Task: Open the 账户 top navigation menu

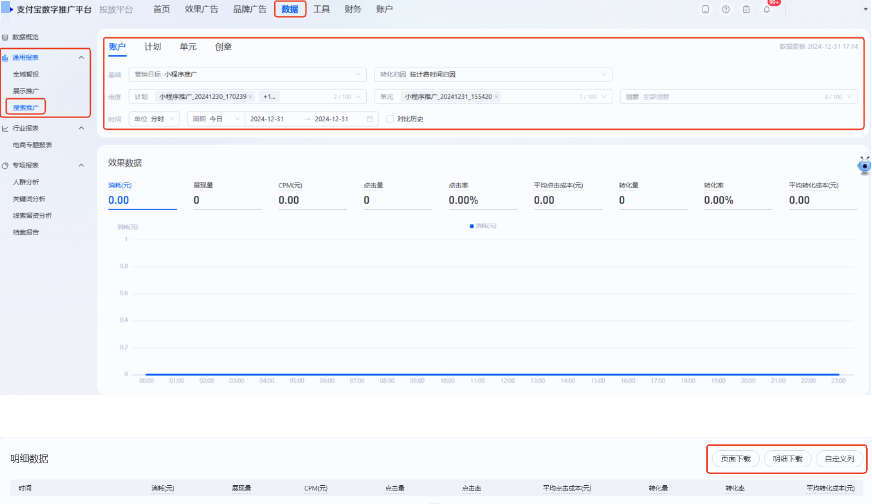Action: 384,9
